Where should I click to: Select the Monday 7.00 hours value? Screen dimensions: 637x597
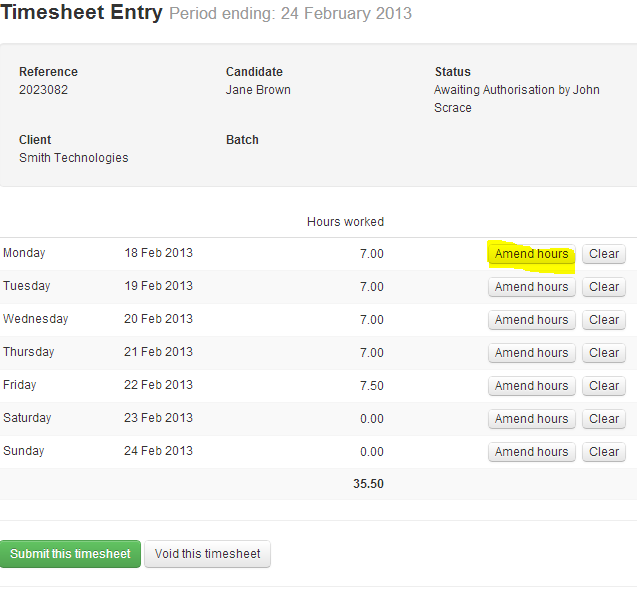[x=372, y=254]
